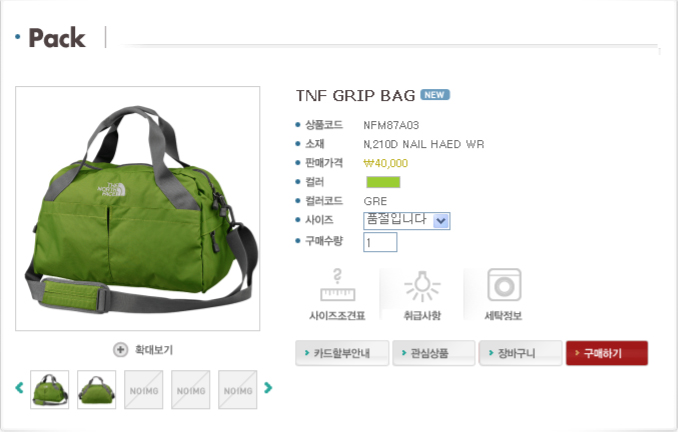The width and height of the screenshot is (678, 432).
Task: Select the third NOIMG thumbnail
Action: (144, 390)
